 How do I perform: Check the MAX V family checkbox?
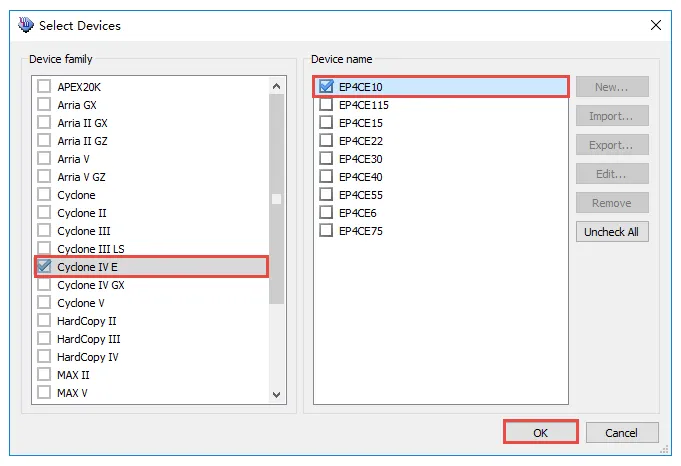[44, 393]
